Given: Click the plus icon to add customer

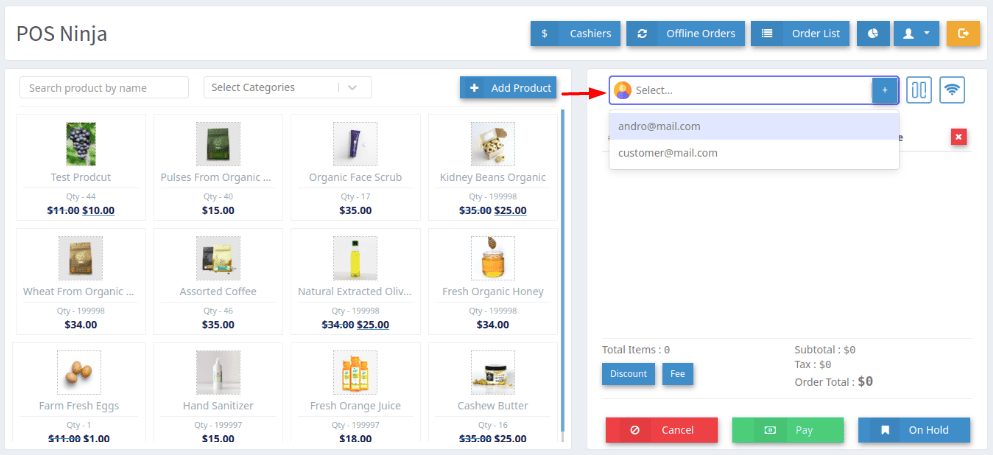Looking at the screenshot, I should [x=884, y=90].
